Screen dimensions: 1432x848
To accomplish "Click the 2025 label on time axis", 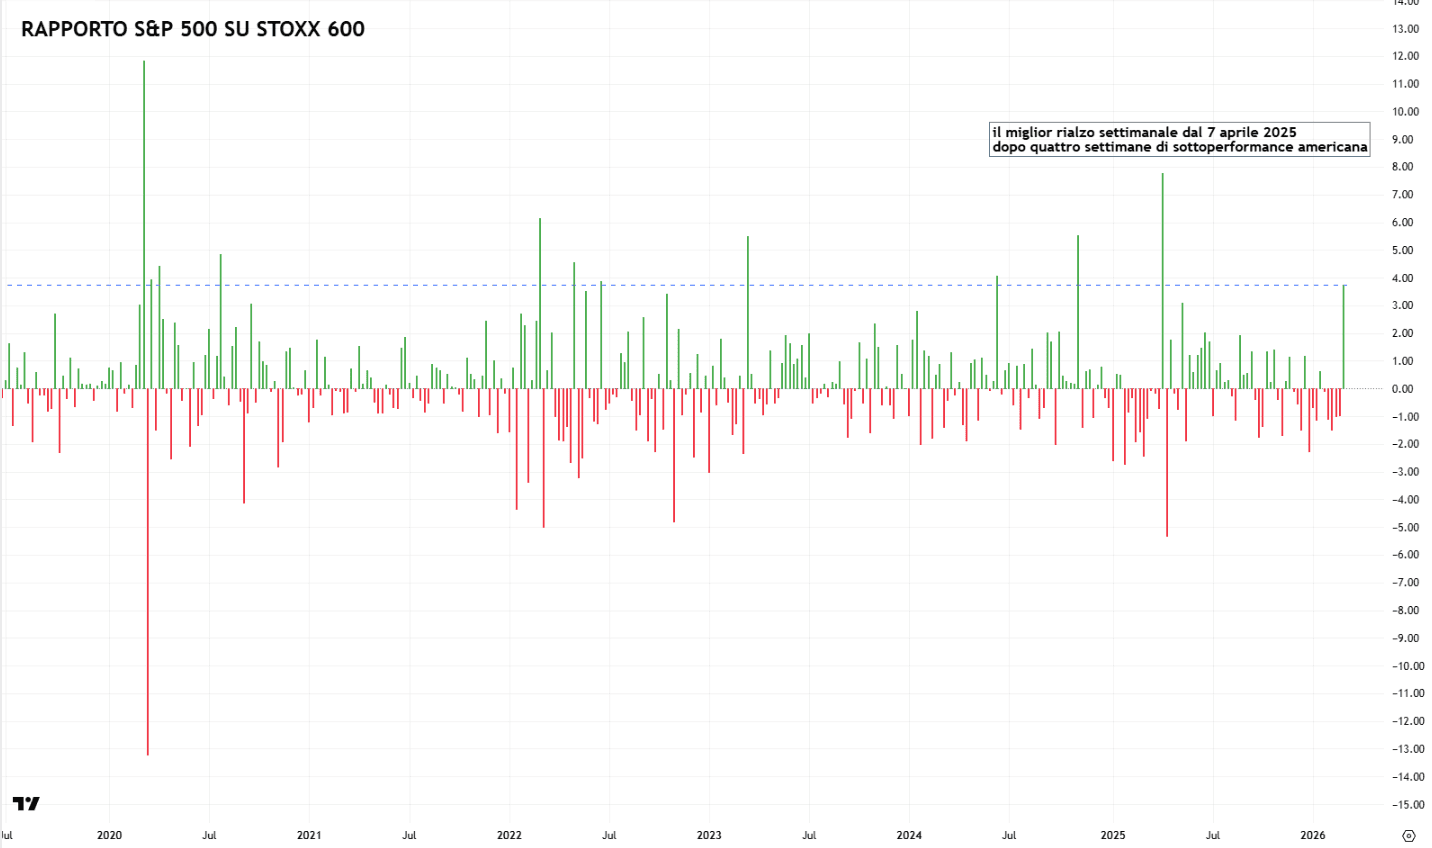I will [x=1112, y=835].
